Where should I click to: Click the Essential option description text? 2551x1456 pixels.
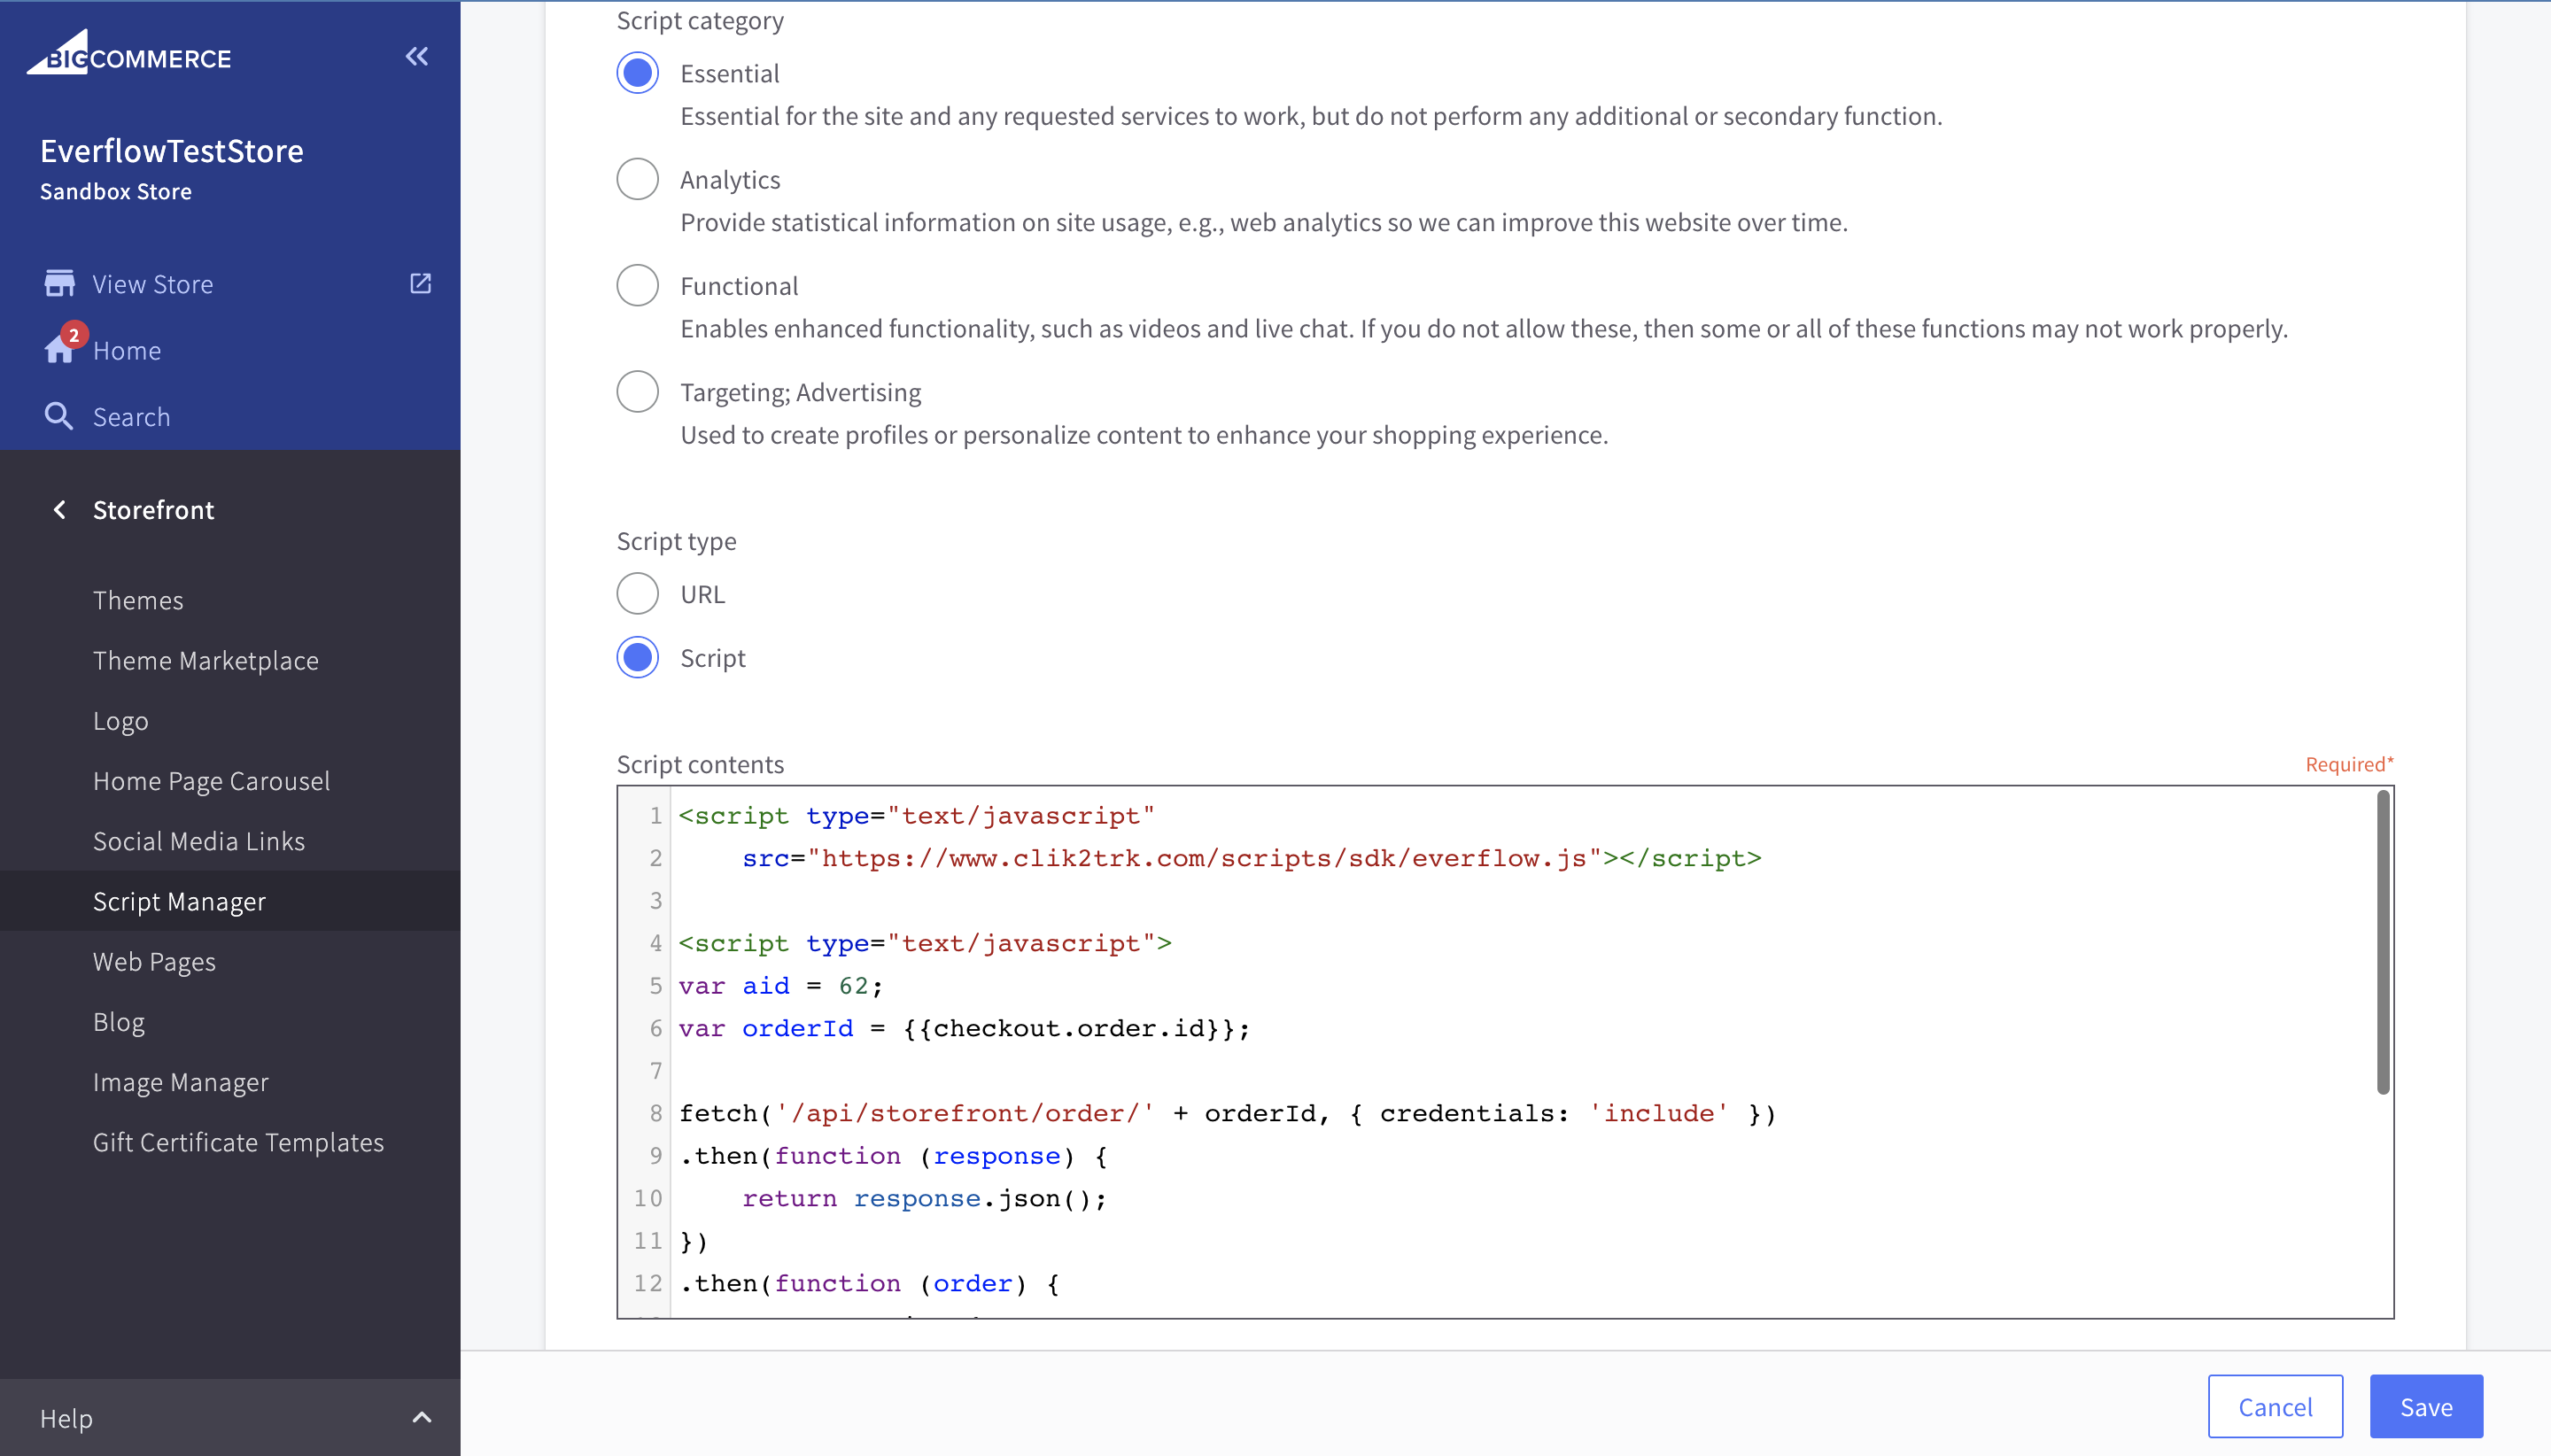(1311, 116)
